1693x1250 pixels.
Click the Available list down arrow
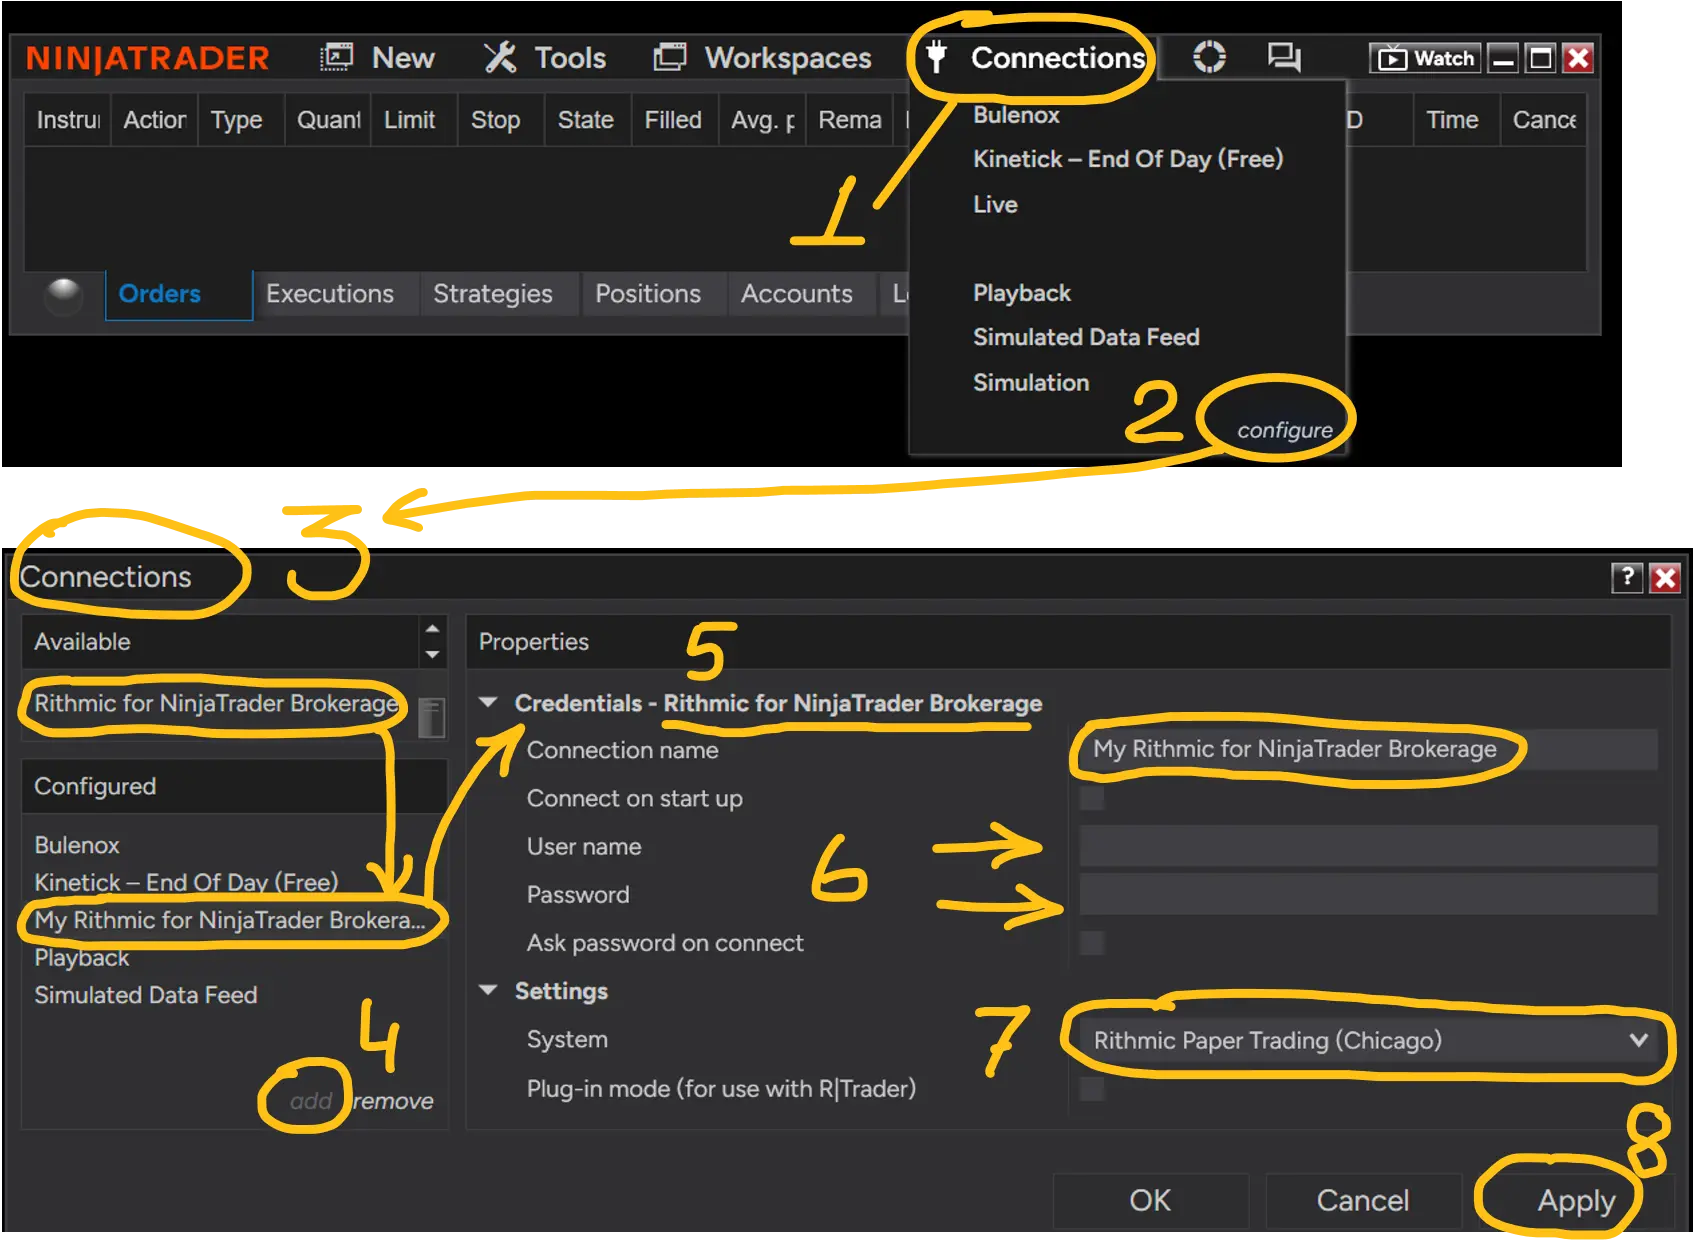click(432, 655)
